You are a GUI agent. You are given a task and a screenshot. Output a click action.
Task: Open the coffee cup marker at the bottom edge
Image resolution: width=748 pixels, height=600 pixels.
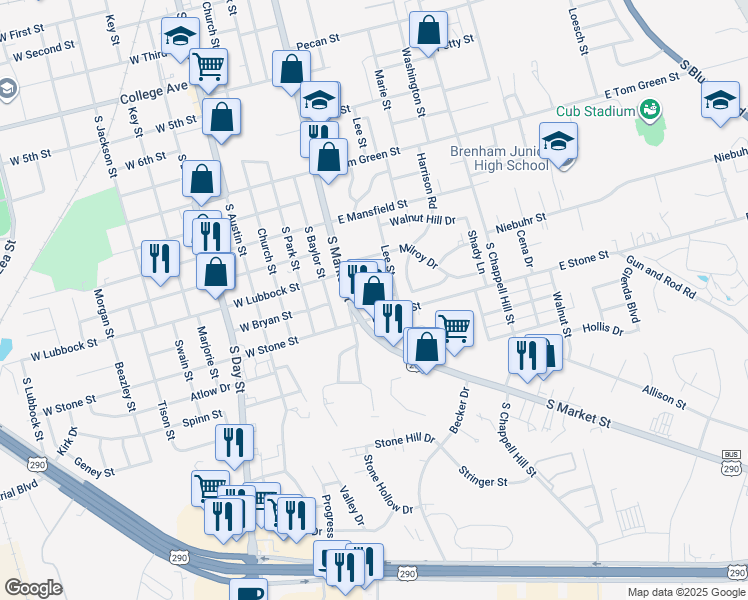click(x=249, y=591)
